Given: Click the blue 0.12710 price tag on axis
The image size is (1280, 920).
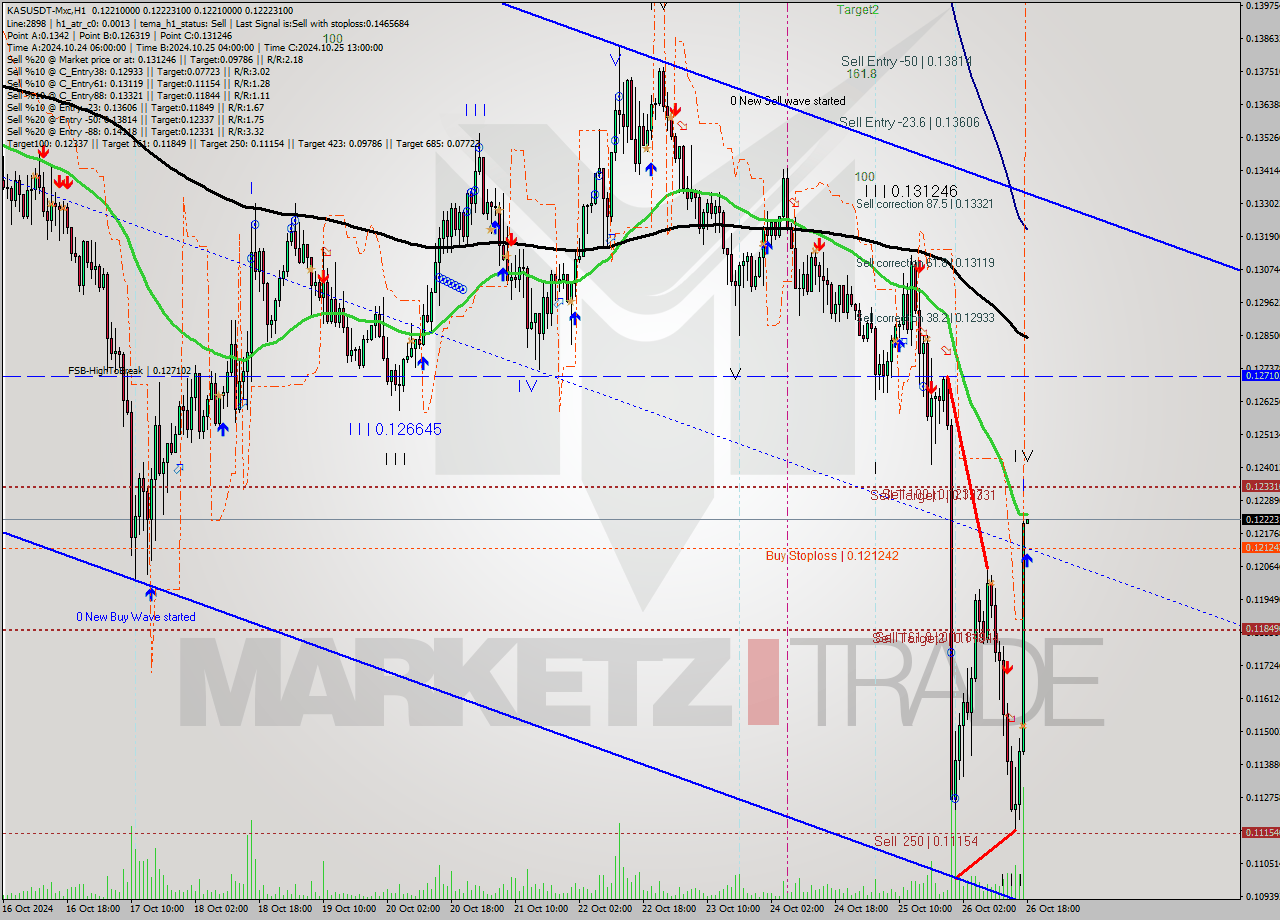Looking at the screenshot, I should (1259, 375).
